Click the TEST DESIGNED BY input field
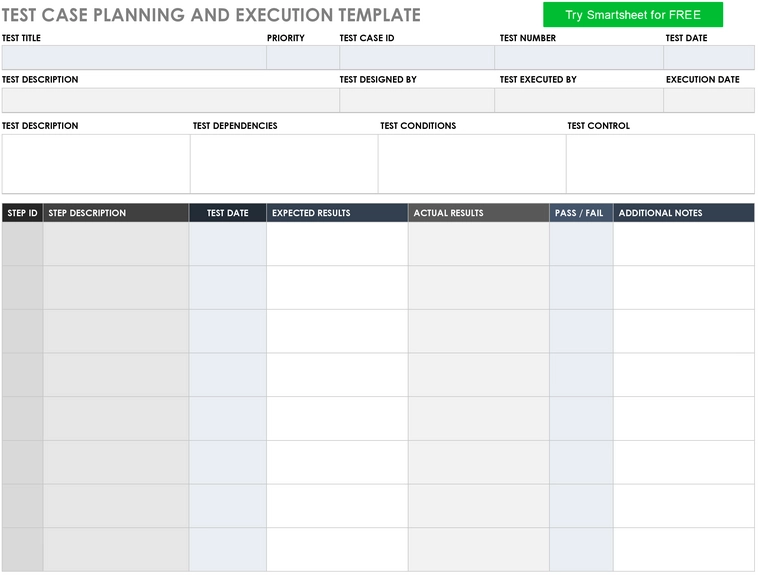This screenshot has height=575, width=758. coord(417,100)
